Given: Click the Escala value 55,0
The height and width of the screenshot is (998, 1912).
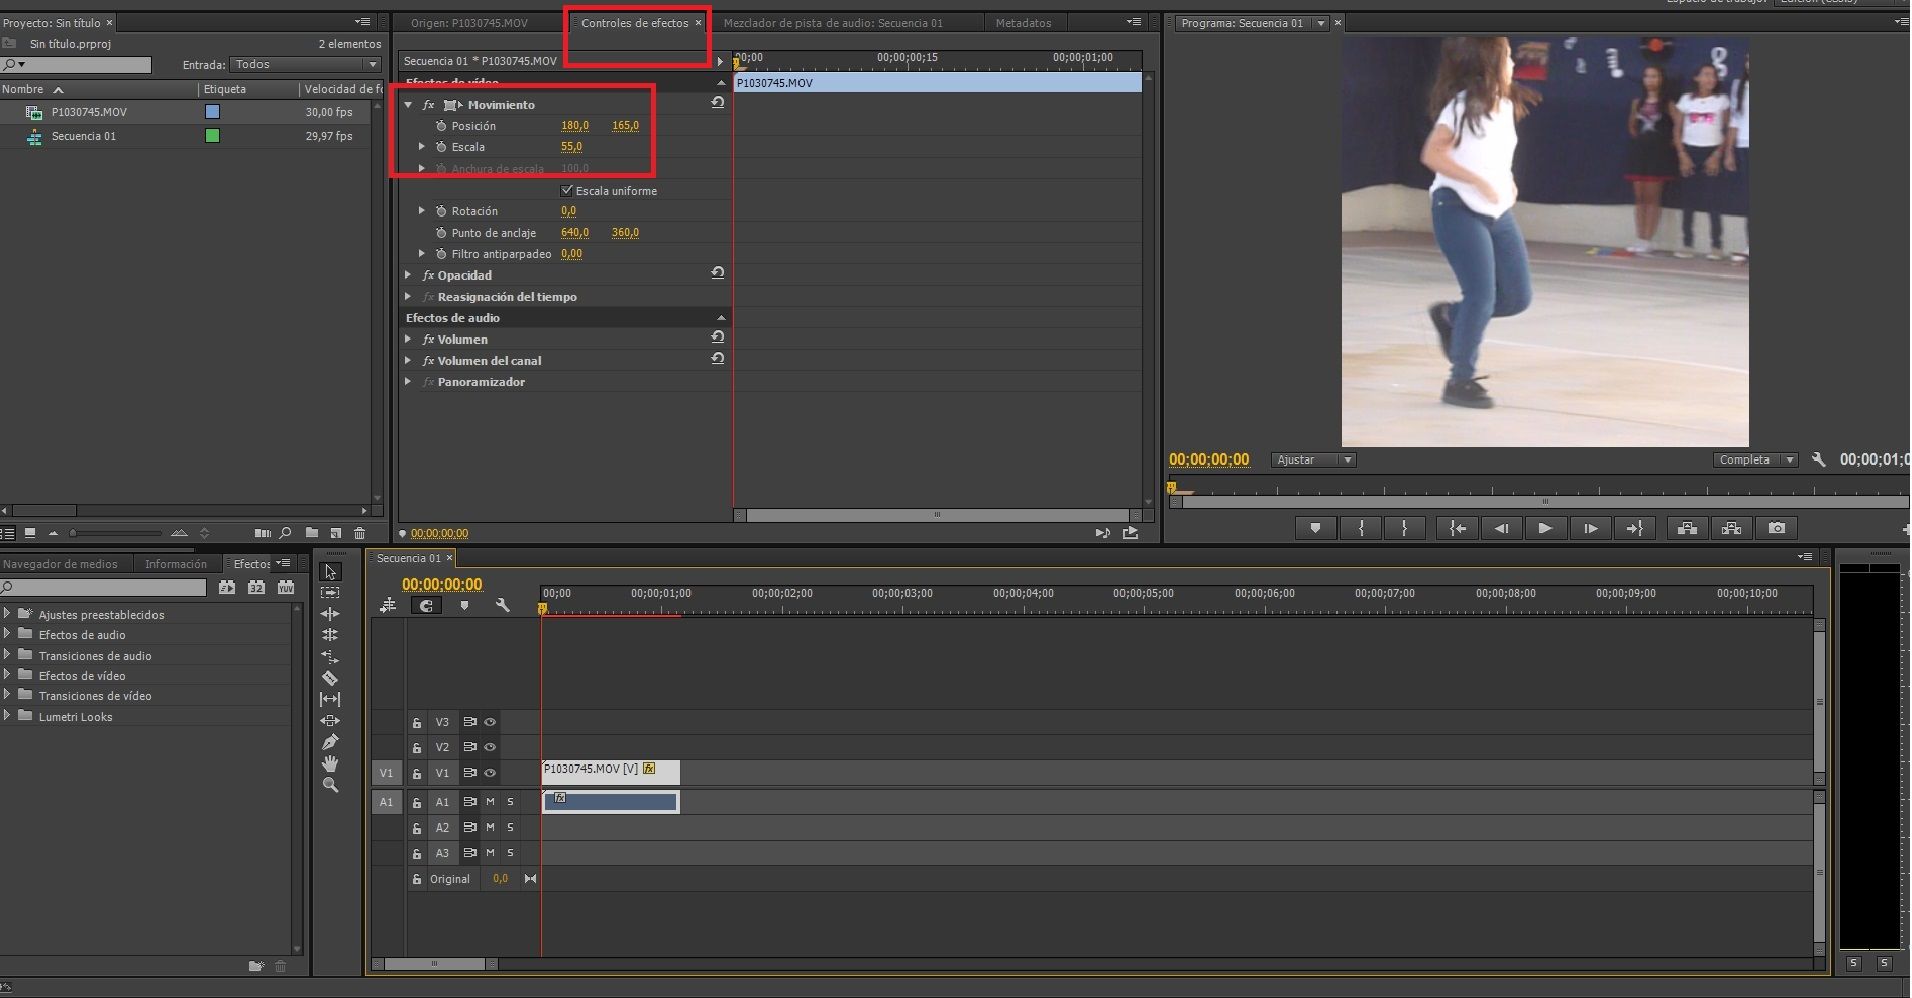Looking at the screenshot, I should pyautogui.click(x=571, y=147).
